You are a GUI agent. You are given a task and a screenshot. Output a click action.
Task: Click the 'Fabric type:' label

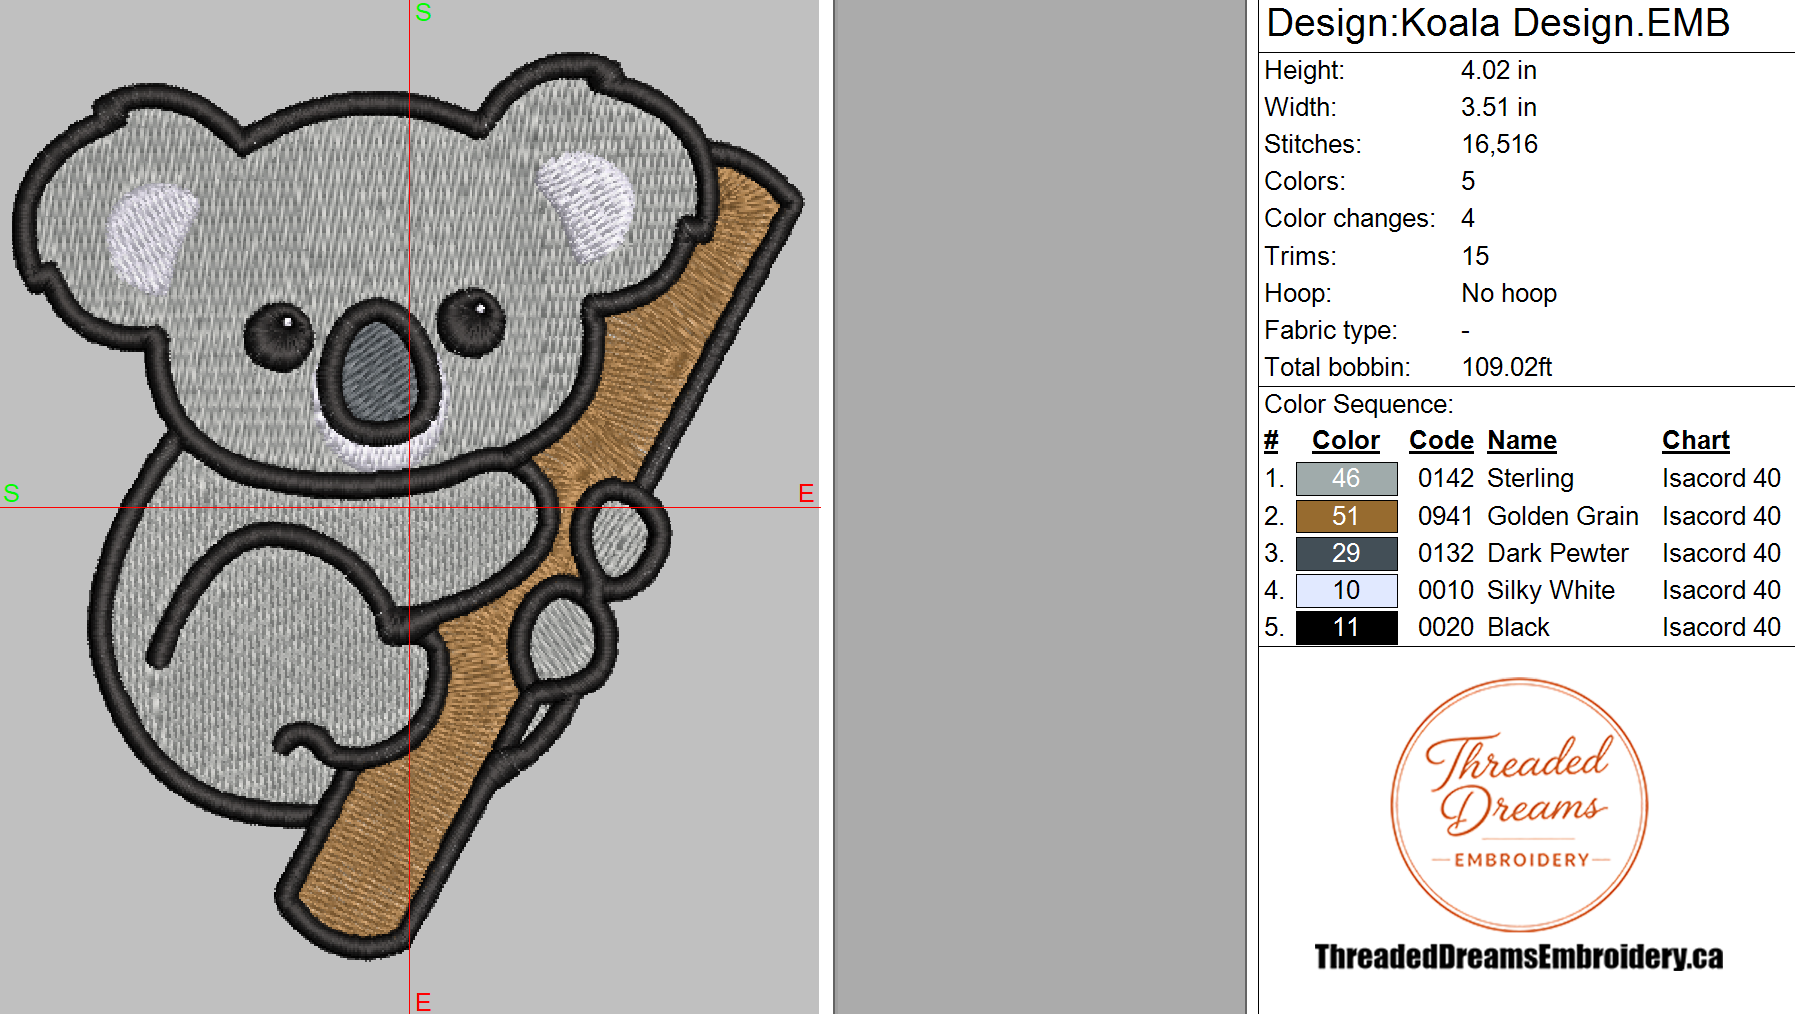pyautogui.click(x=1331, y=330)
